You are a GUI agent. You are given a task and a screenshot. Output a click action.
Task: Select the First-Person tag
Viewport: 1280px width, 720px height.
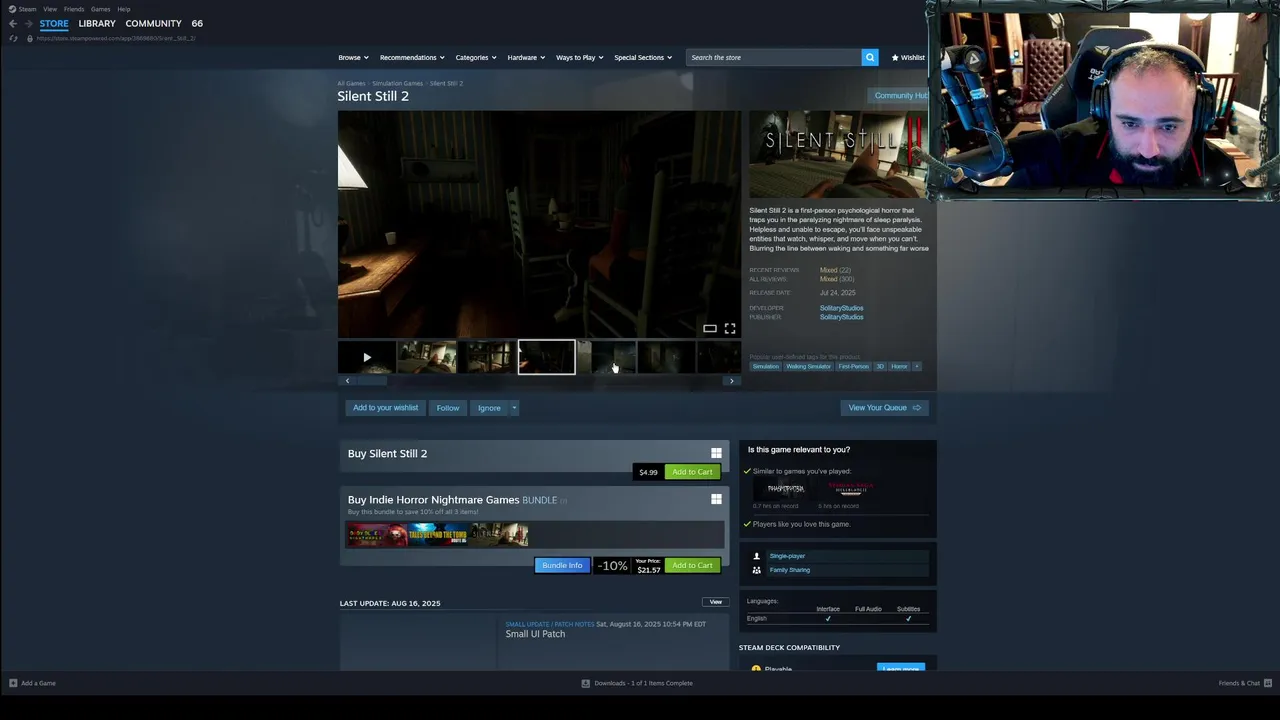coord(853,366)
